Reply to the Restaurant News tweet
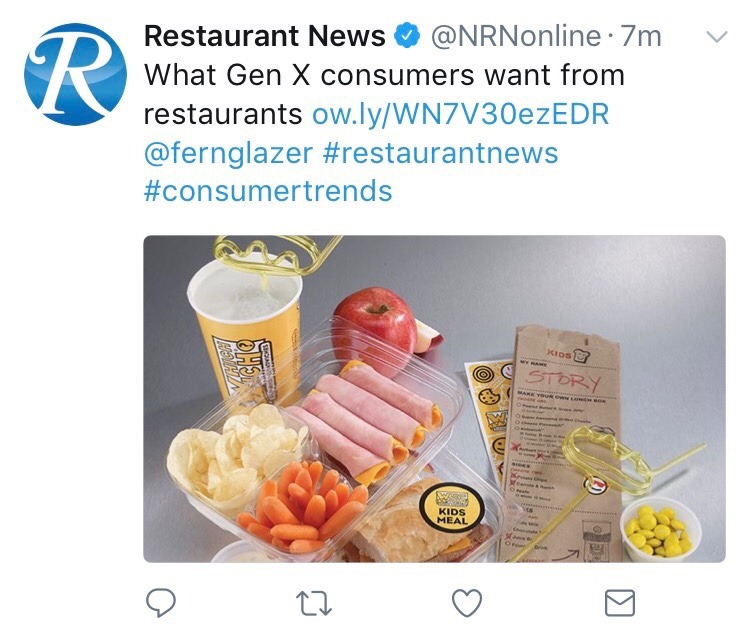The height and width of the screenshot is (633, 750). (161, 602)
